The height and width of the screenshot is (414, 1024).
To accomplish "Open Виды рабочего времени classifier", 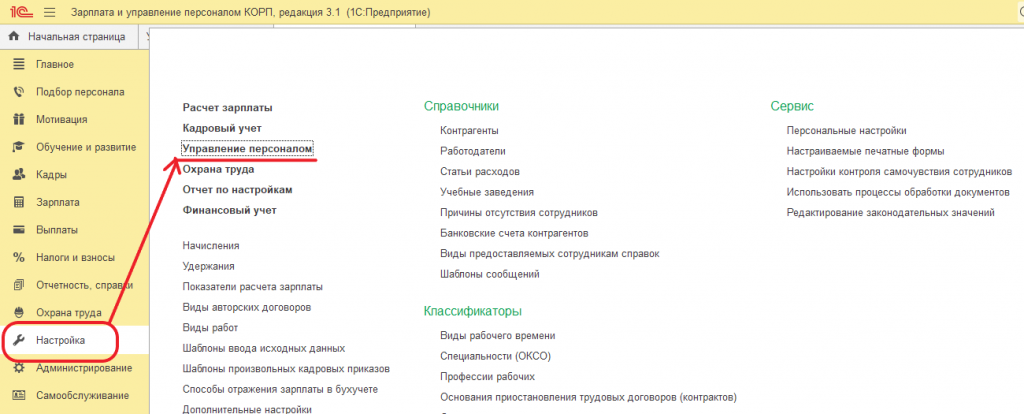I will tap(498, 336).
